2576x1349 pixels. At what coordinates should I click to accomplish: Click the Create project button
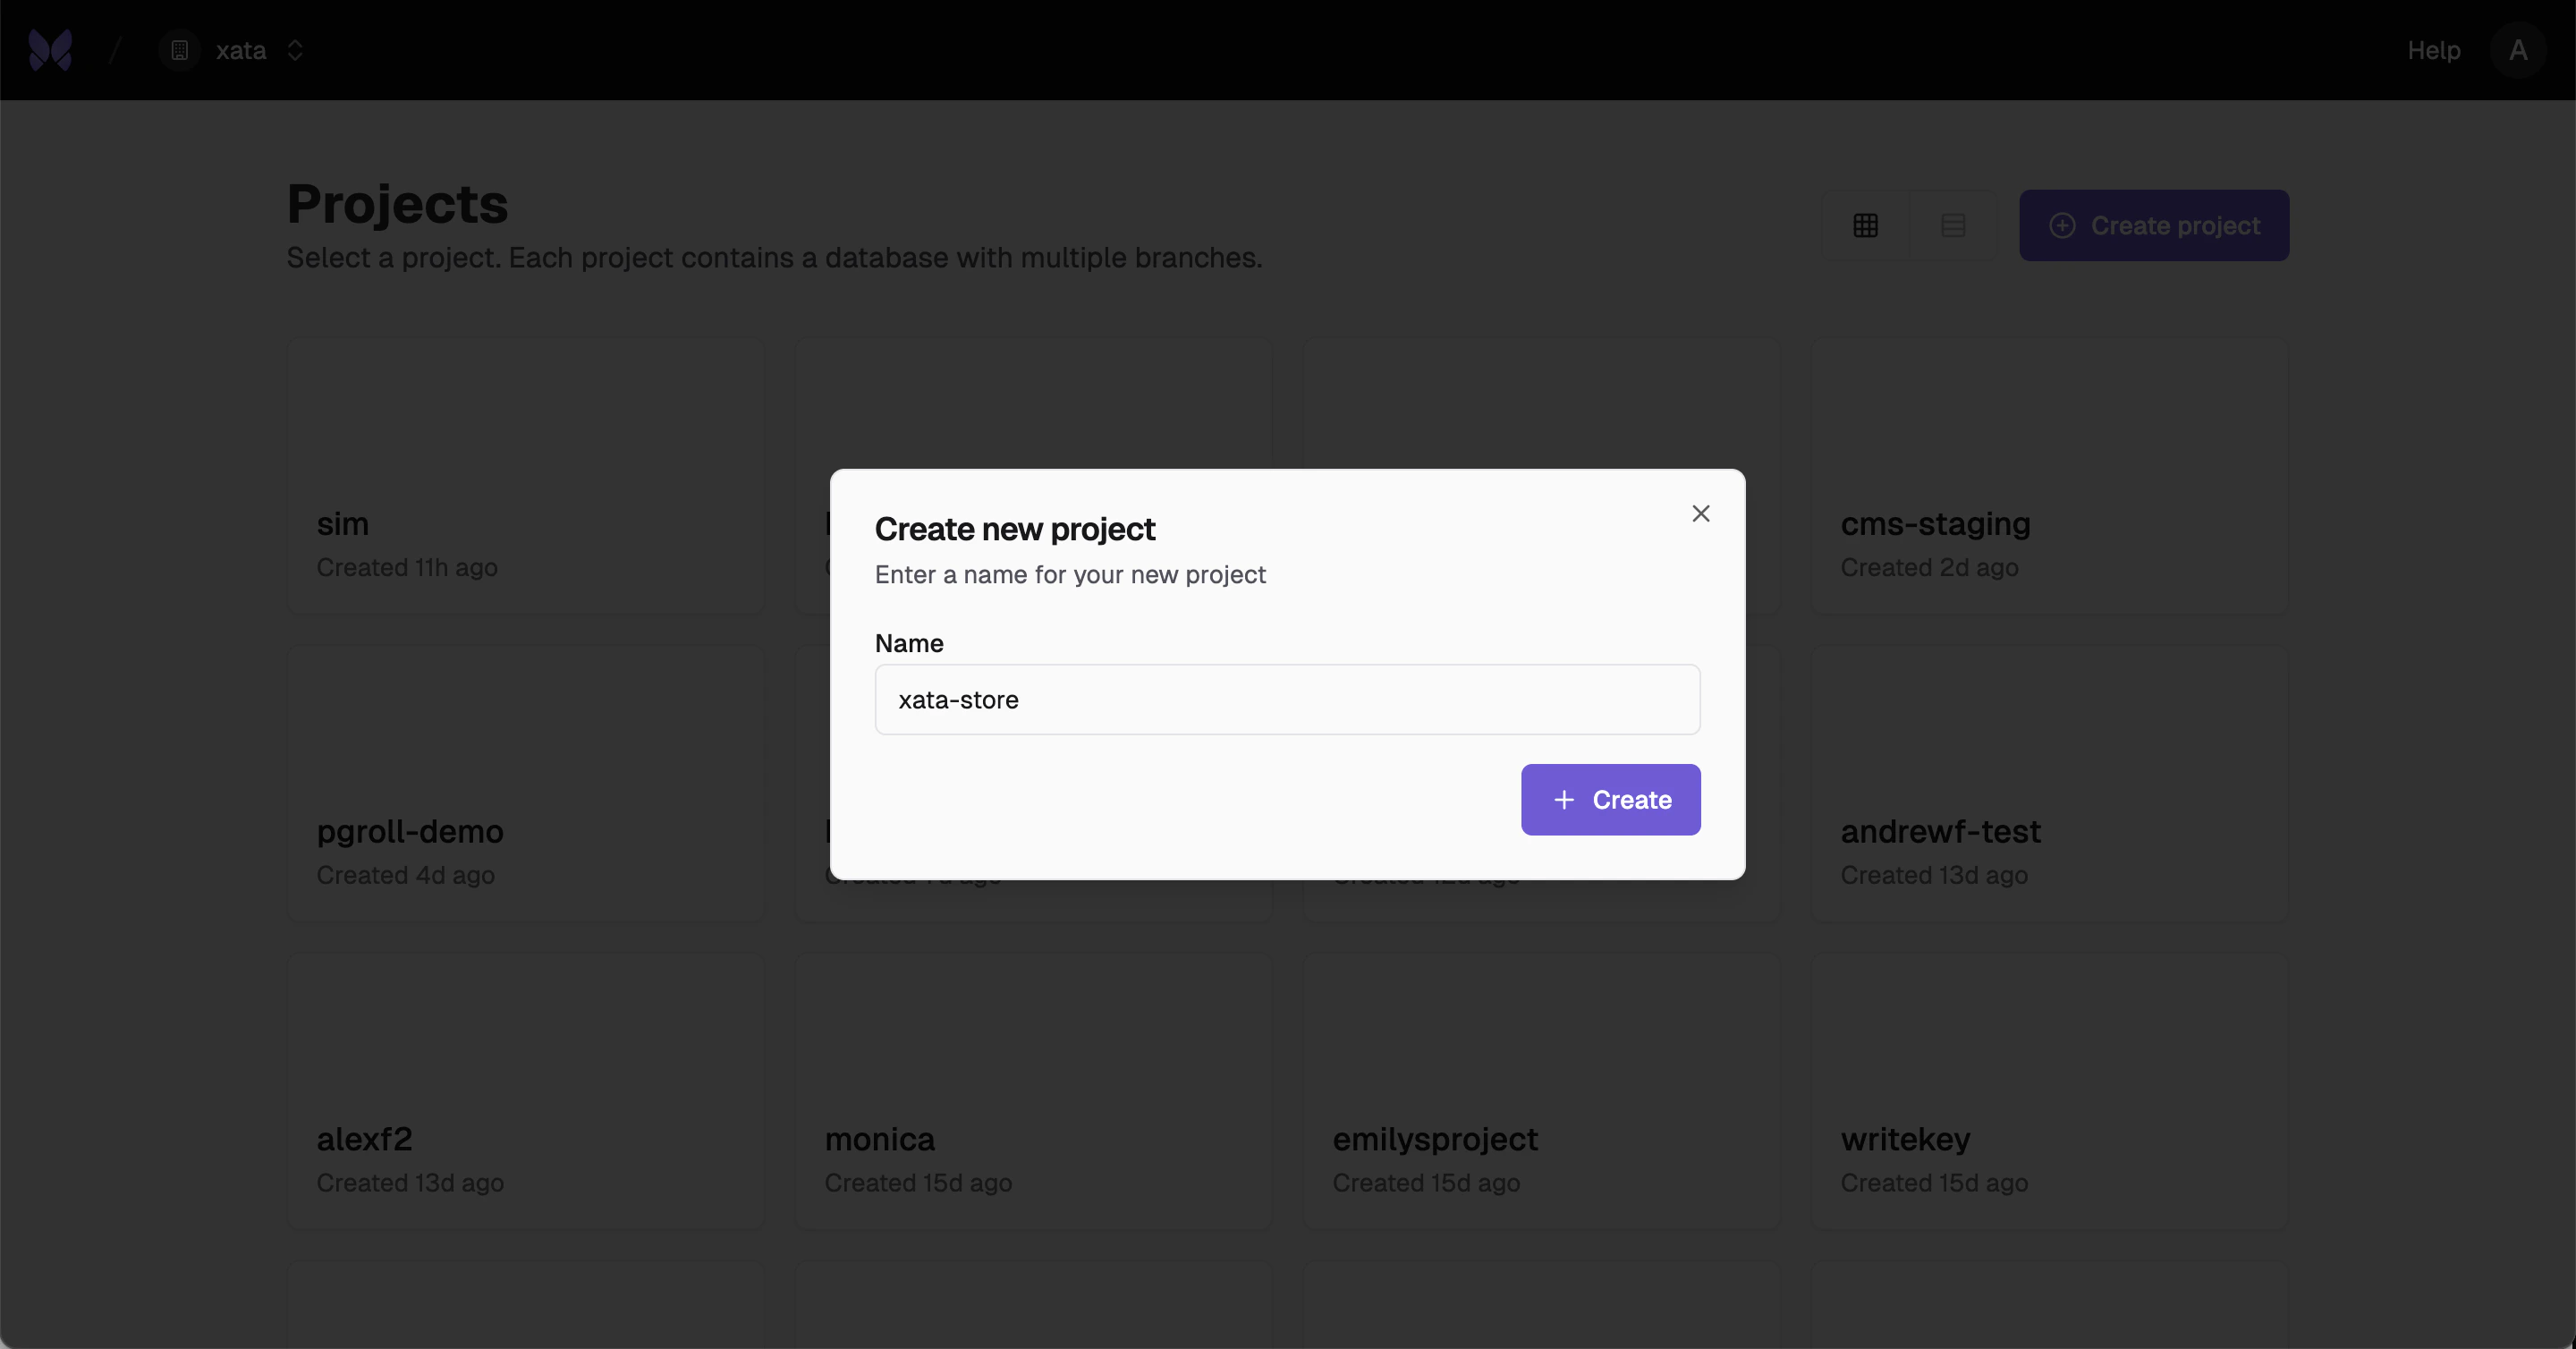2155,225
